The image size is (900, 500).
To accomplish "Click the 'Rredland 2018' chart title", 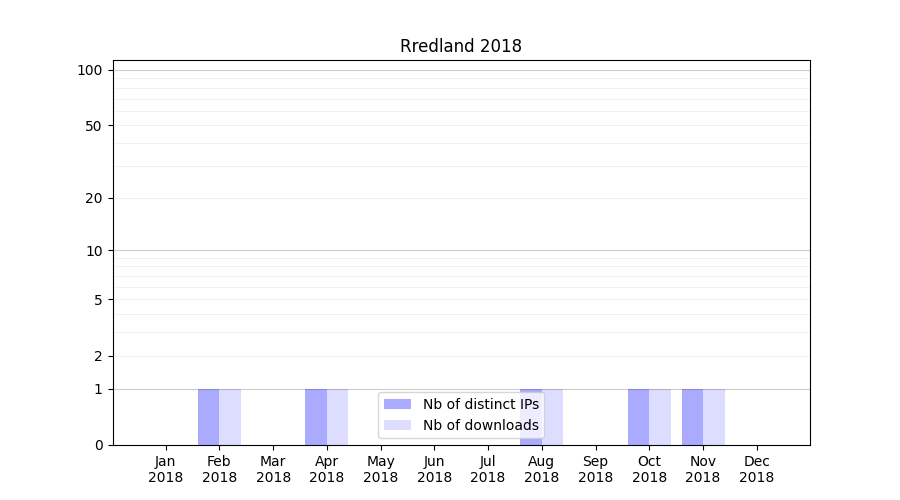I will (x=461, y=46).
